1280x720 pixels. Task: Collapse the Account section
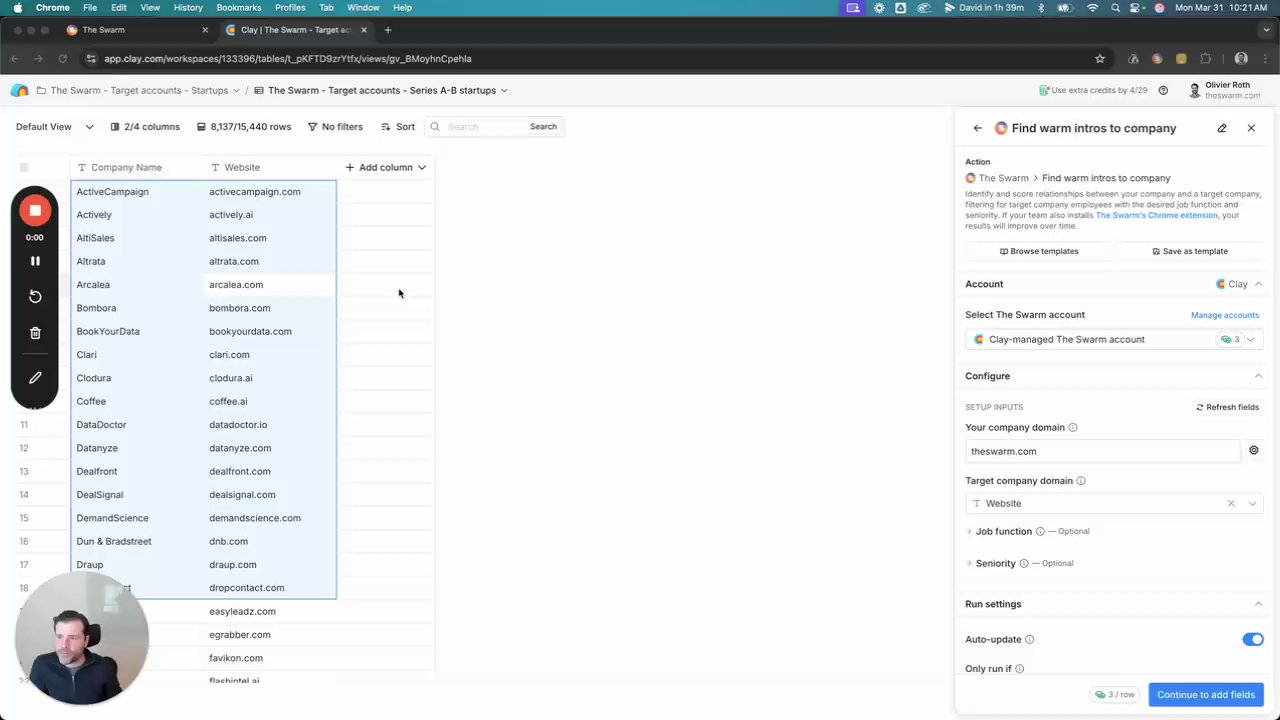tap(1258, 284)
